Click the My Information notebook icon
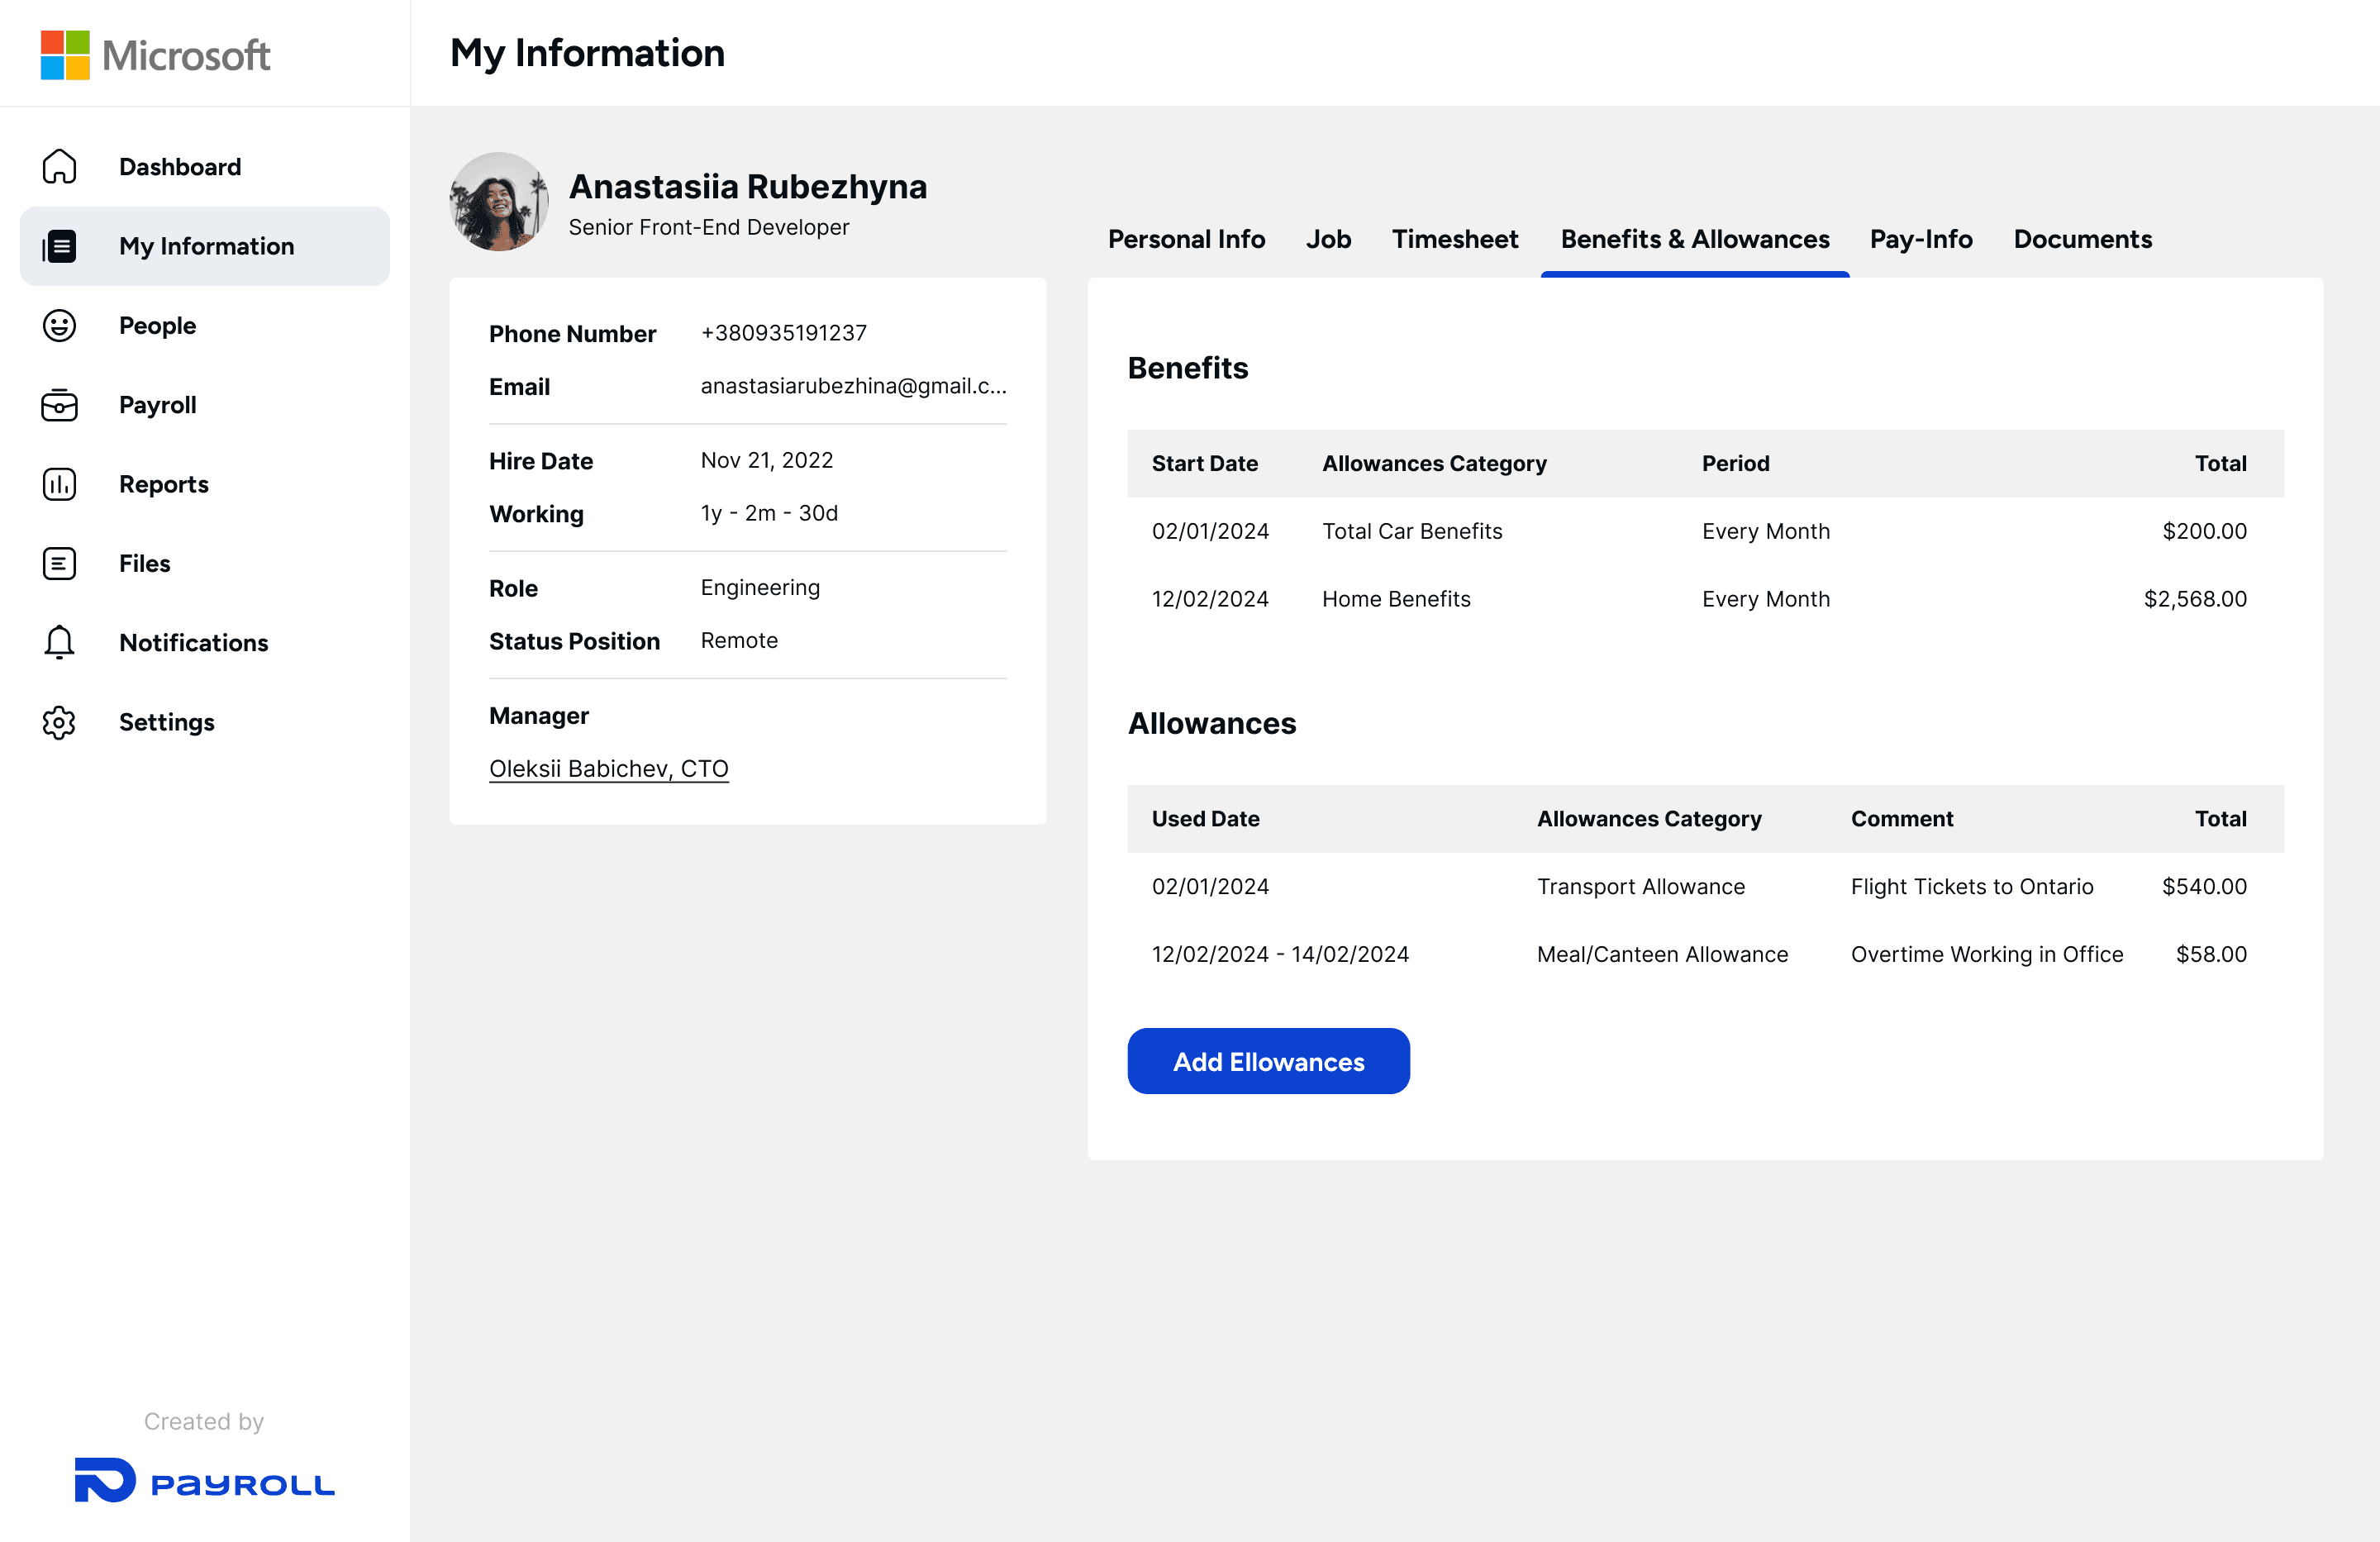Image resolution: width=2380 pixels, height=1542 pixels. [x=59, y=246]
